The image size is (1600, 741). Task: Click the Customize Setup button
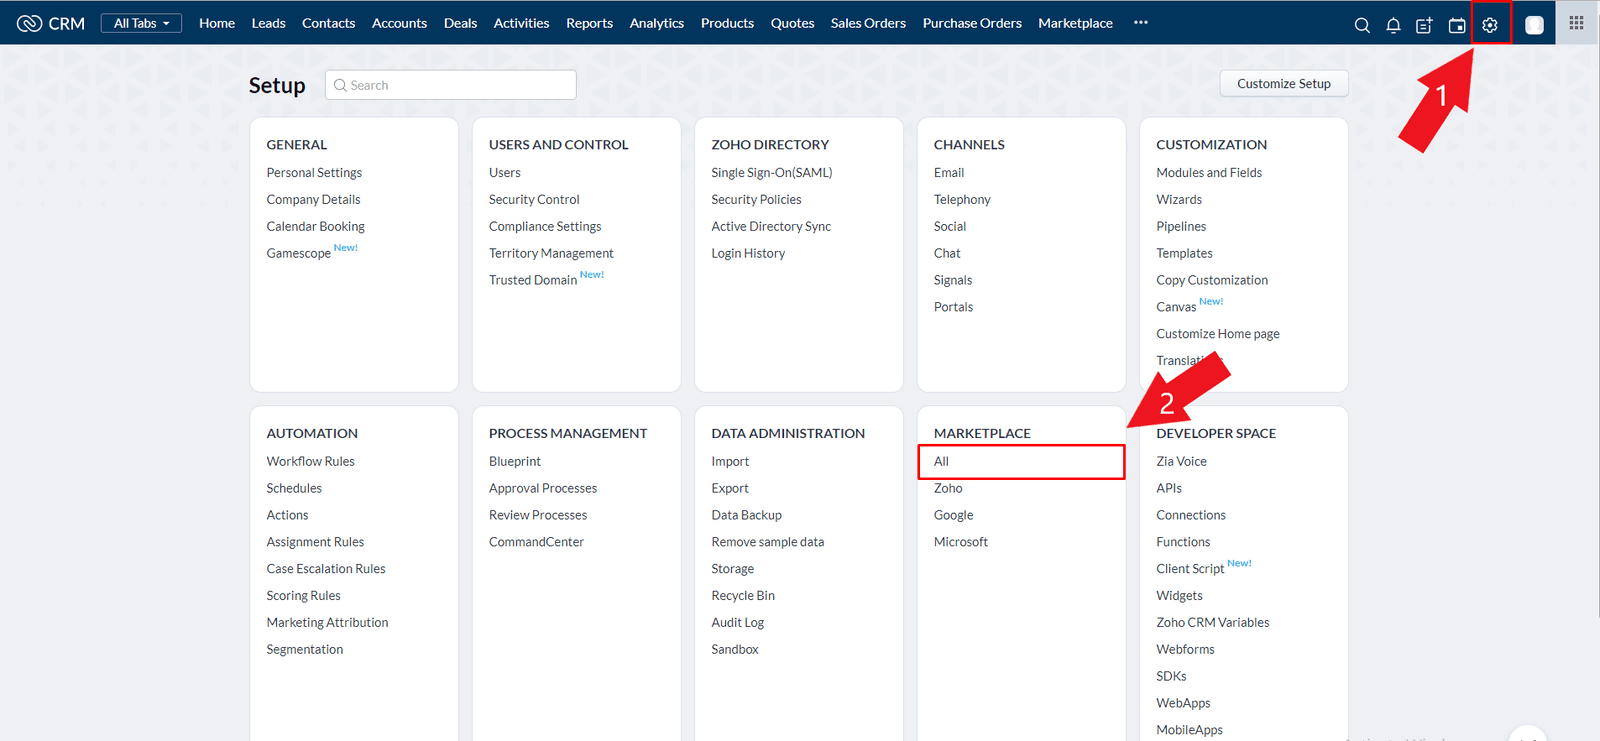point(1284,84)
